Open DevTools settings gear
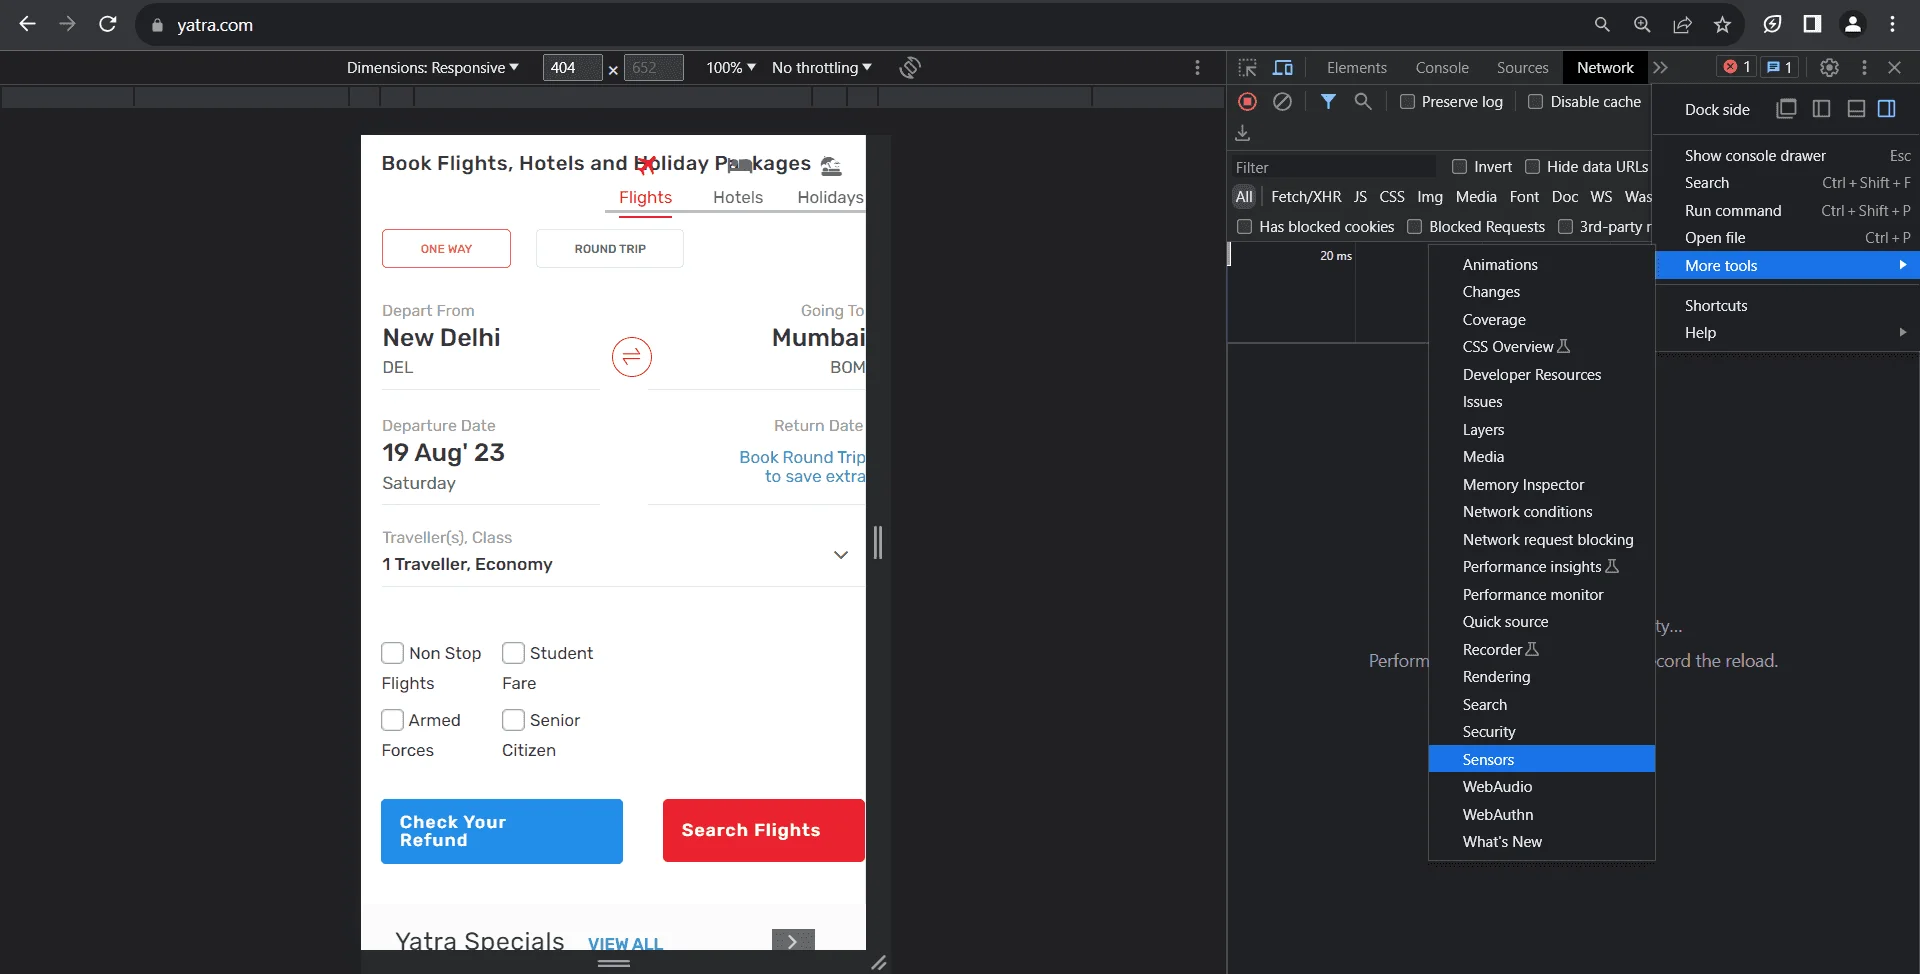The width and height of the screenshot is (1920, 974). click(x=1829, y=67)
